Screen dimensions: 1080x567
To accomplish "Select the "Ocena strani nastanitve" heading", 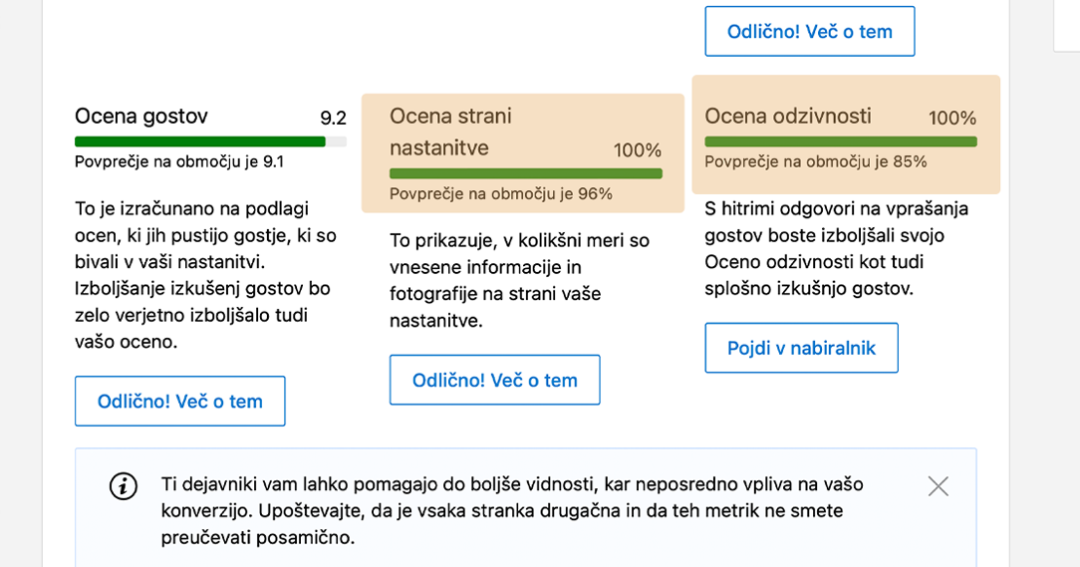I will (x=450, y=132).
